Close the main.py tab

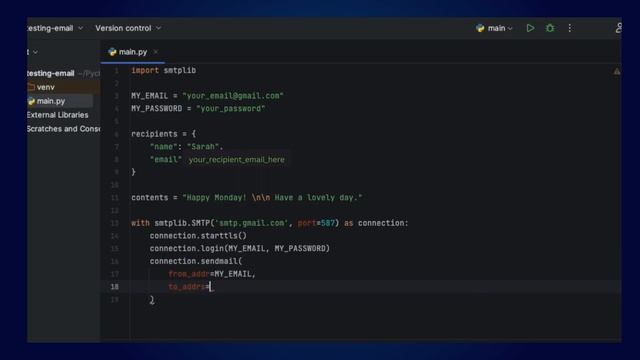point(156,52)
